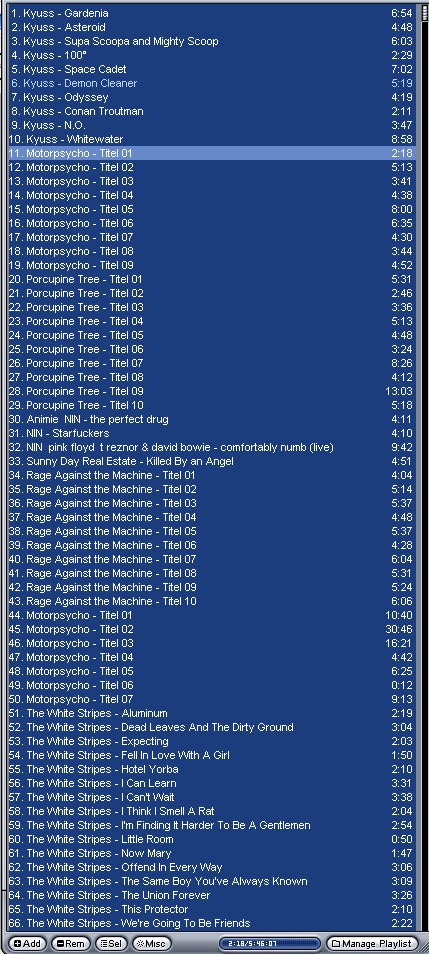Open the Misc options button
Image resolution: width=429 pixels, height=954 pixels.
pos(152,944)
